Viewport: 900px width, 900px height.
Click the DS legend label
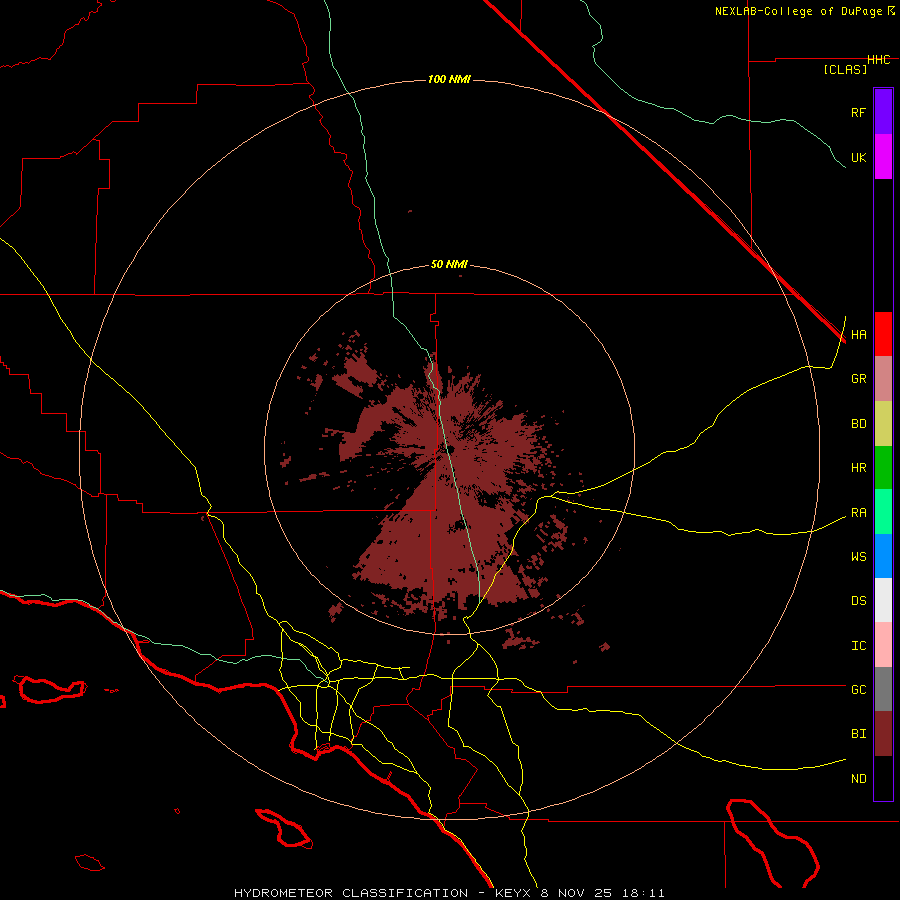pyautogui.click(x=858, y=601)
